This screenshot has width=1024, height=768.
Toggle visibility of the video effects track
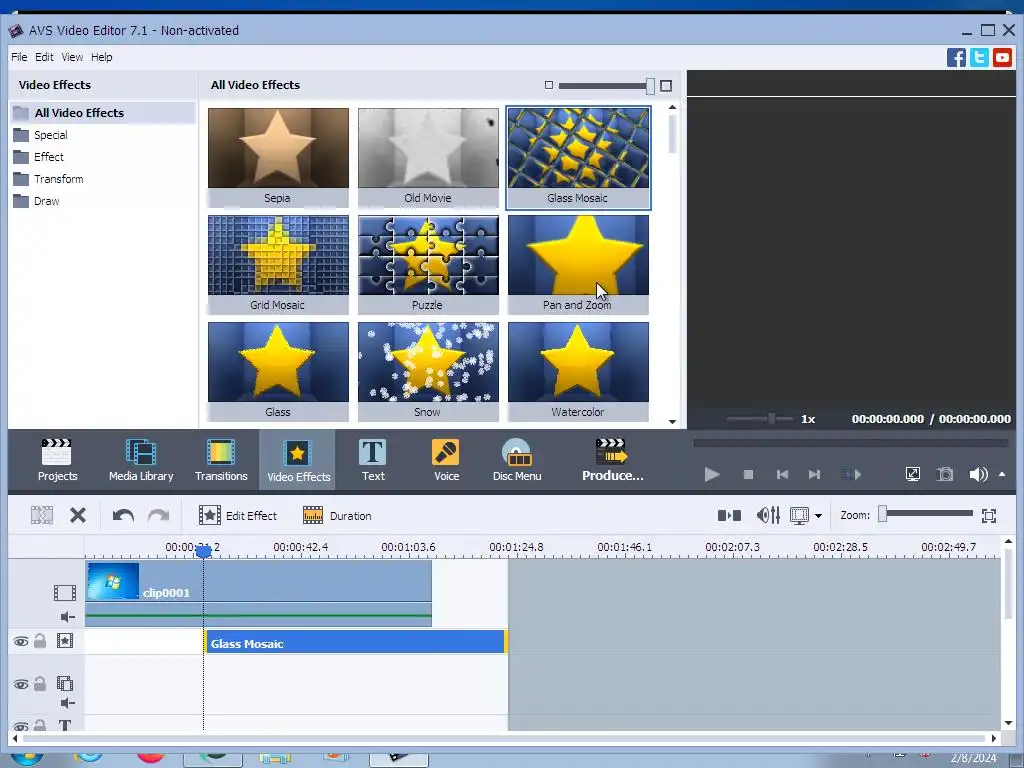[21, 642]
